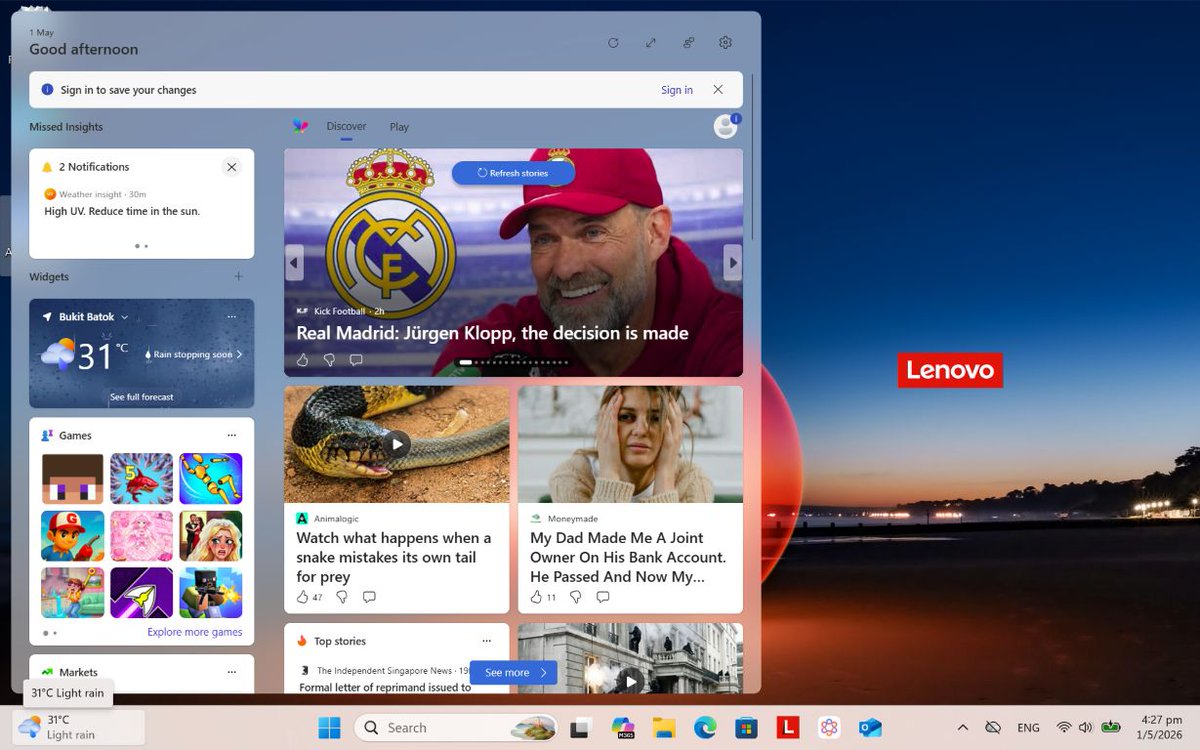Click Explore more games link
The height and width of the screenshot is (750, 1200).
pos(195,632)
